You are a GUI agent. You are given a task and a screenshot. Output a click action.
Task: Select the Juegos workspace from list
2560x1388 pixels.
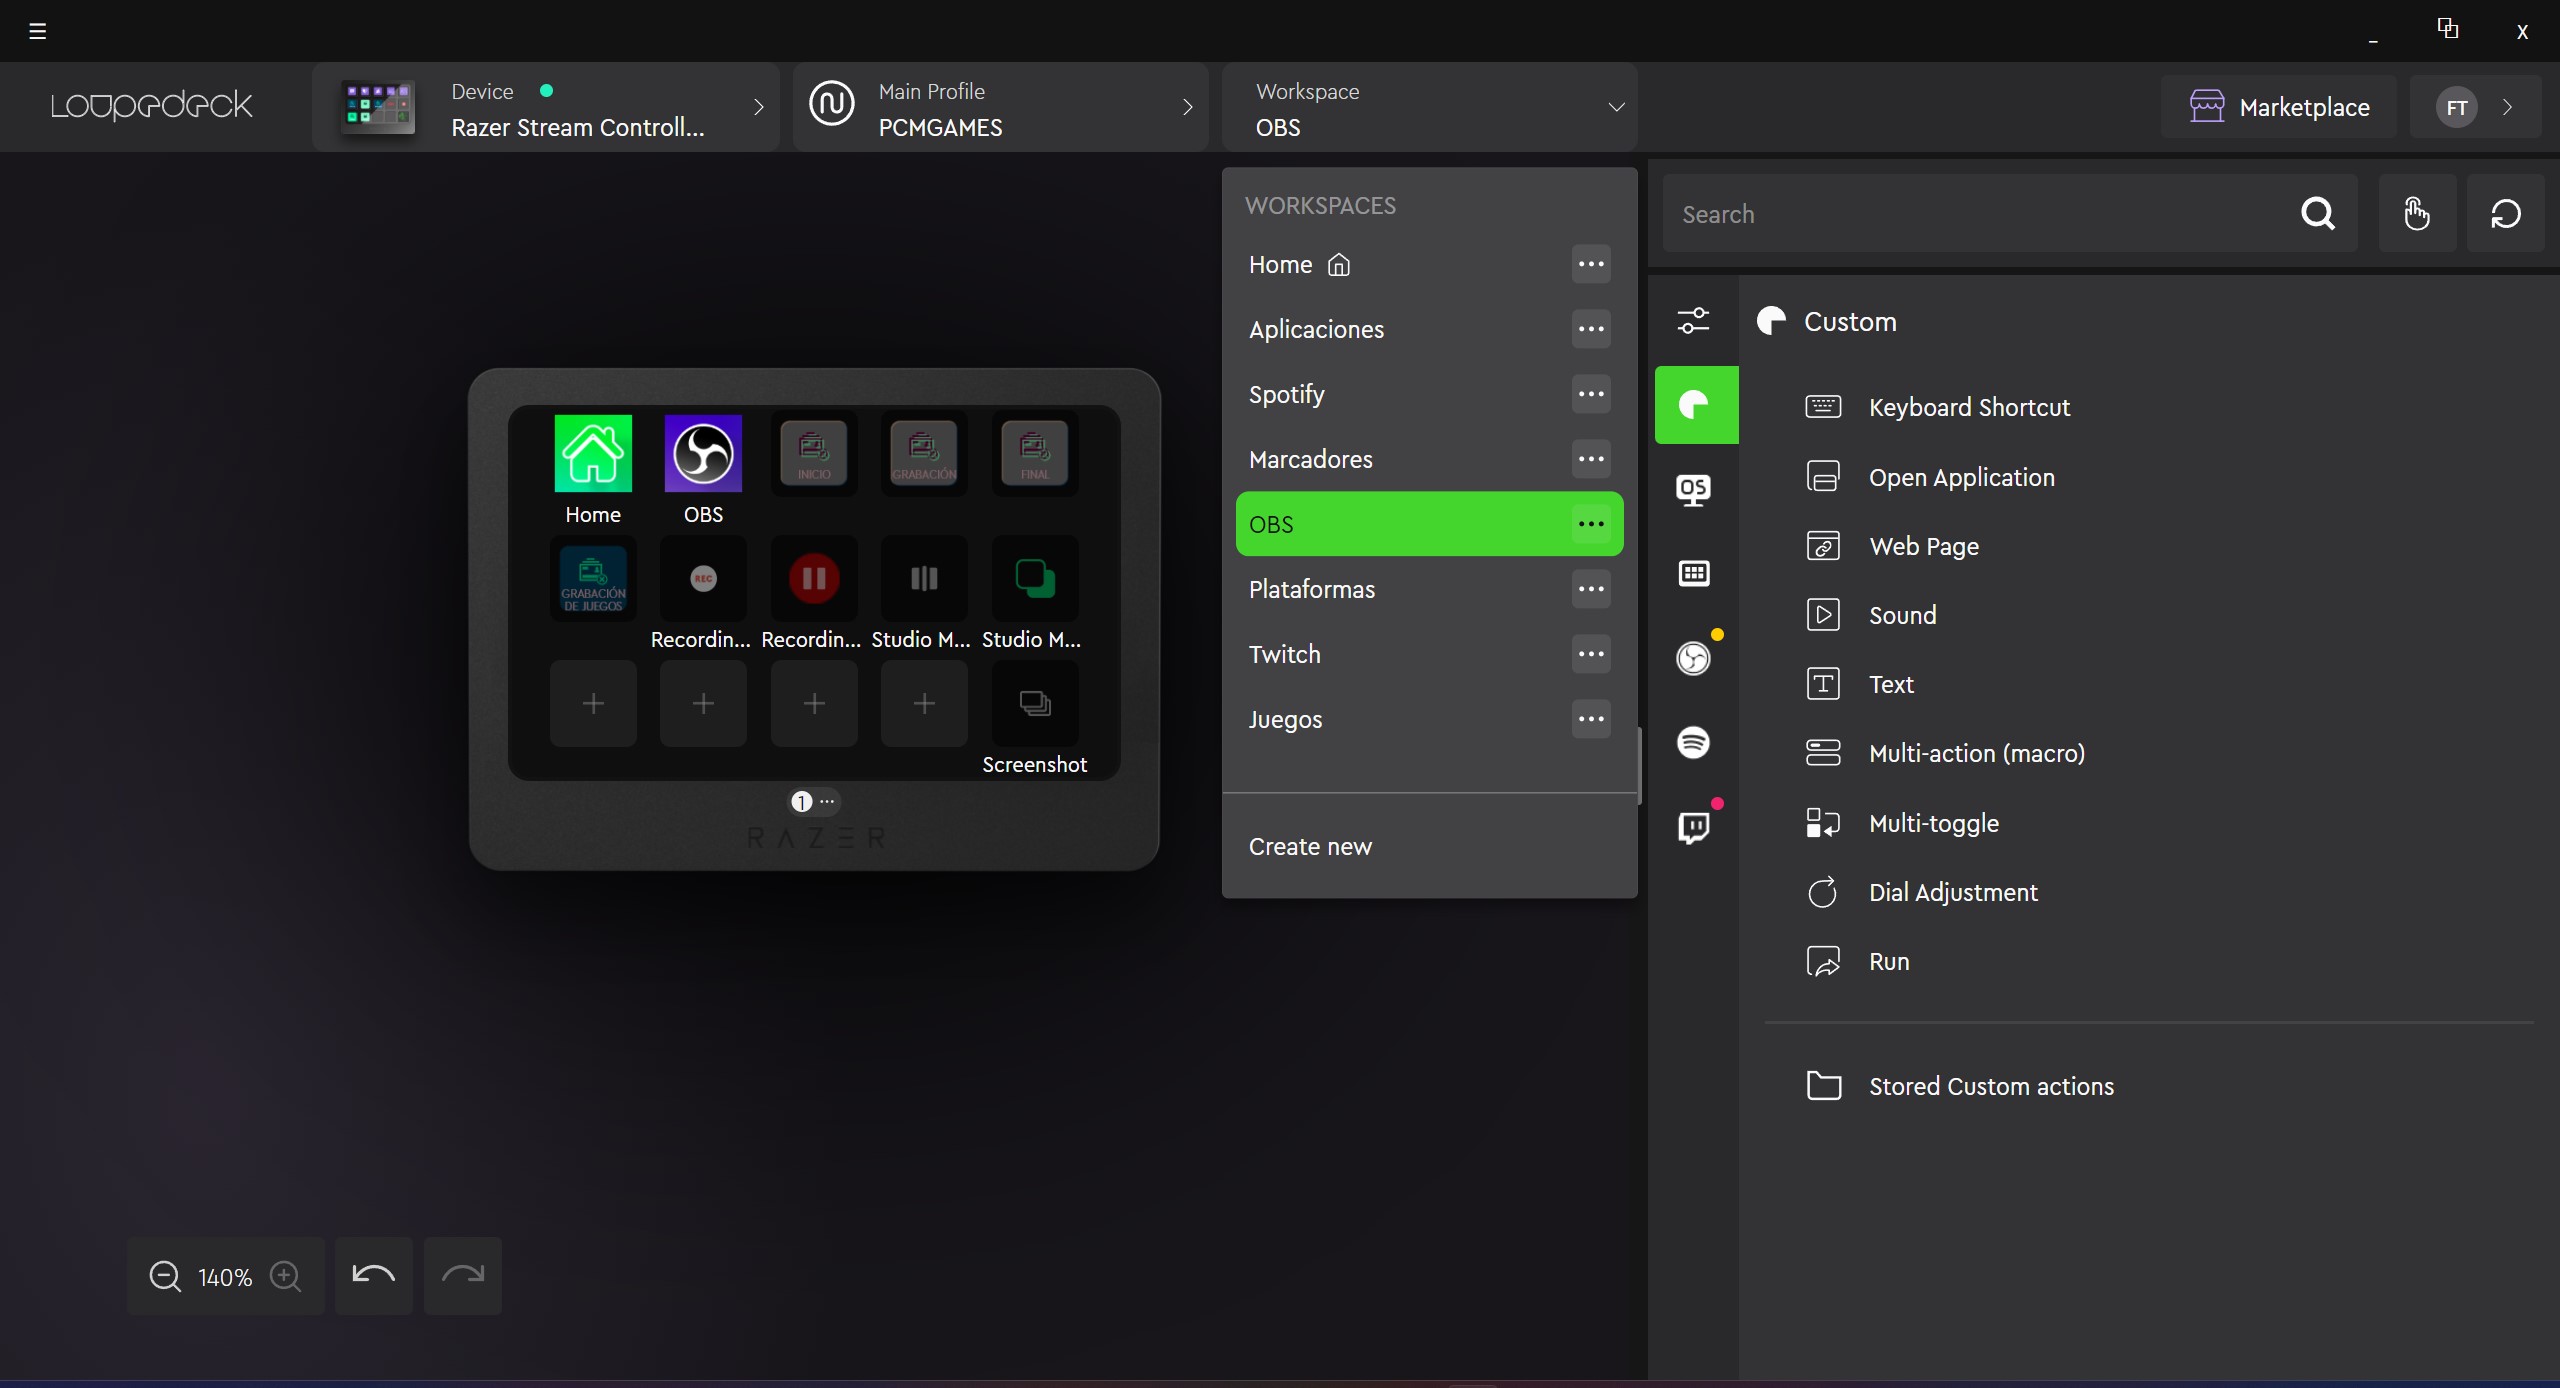click(1285, 718)
